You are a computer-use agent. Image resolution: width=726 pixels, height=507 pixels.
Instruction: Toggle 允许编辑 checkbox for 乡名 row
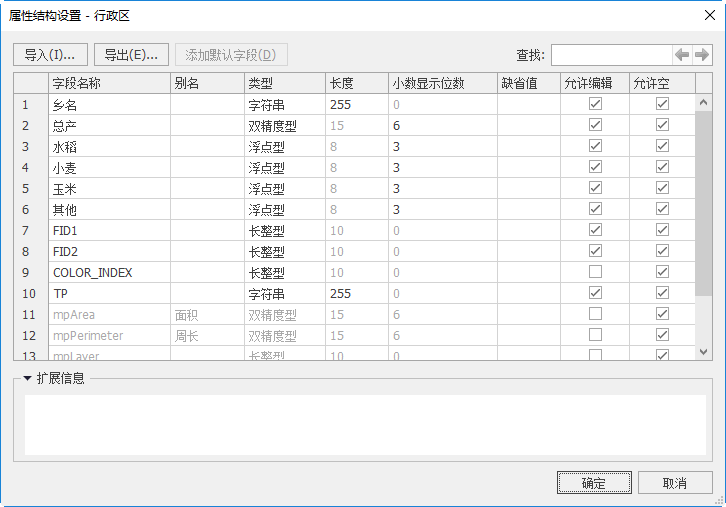tap(595, 104)
